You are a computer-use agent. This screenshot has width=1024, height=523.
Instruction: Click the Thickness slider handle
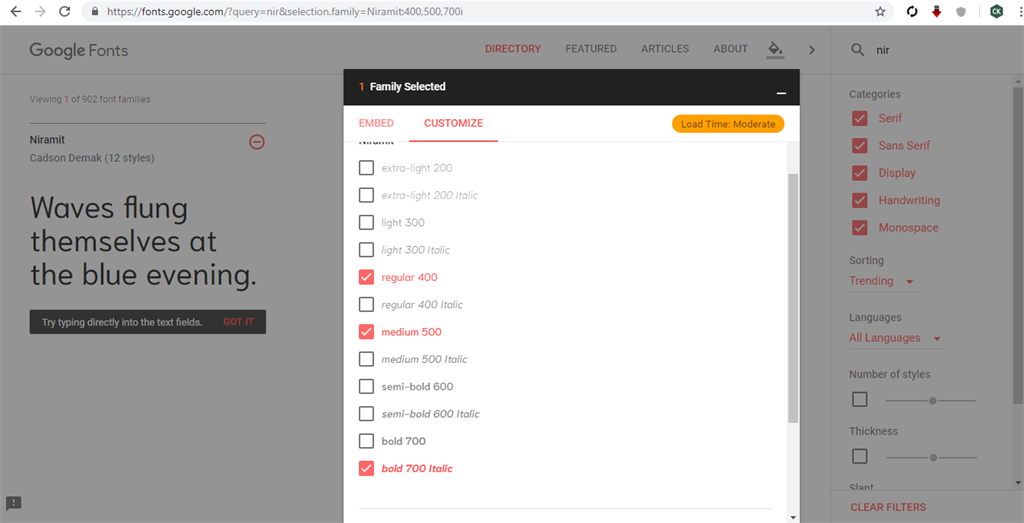(934, 457)
